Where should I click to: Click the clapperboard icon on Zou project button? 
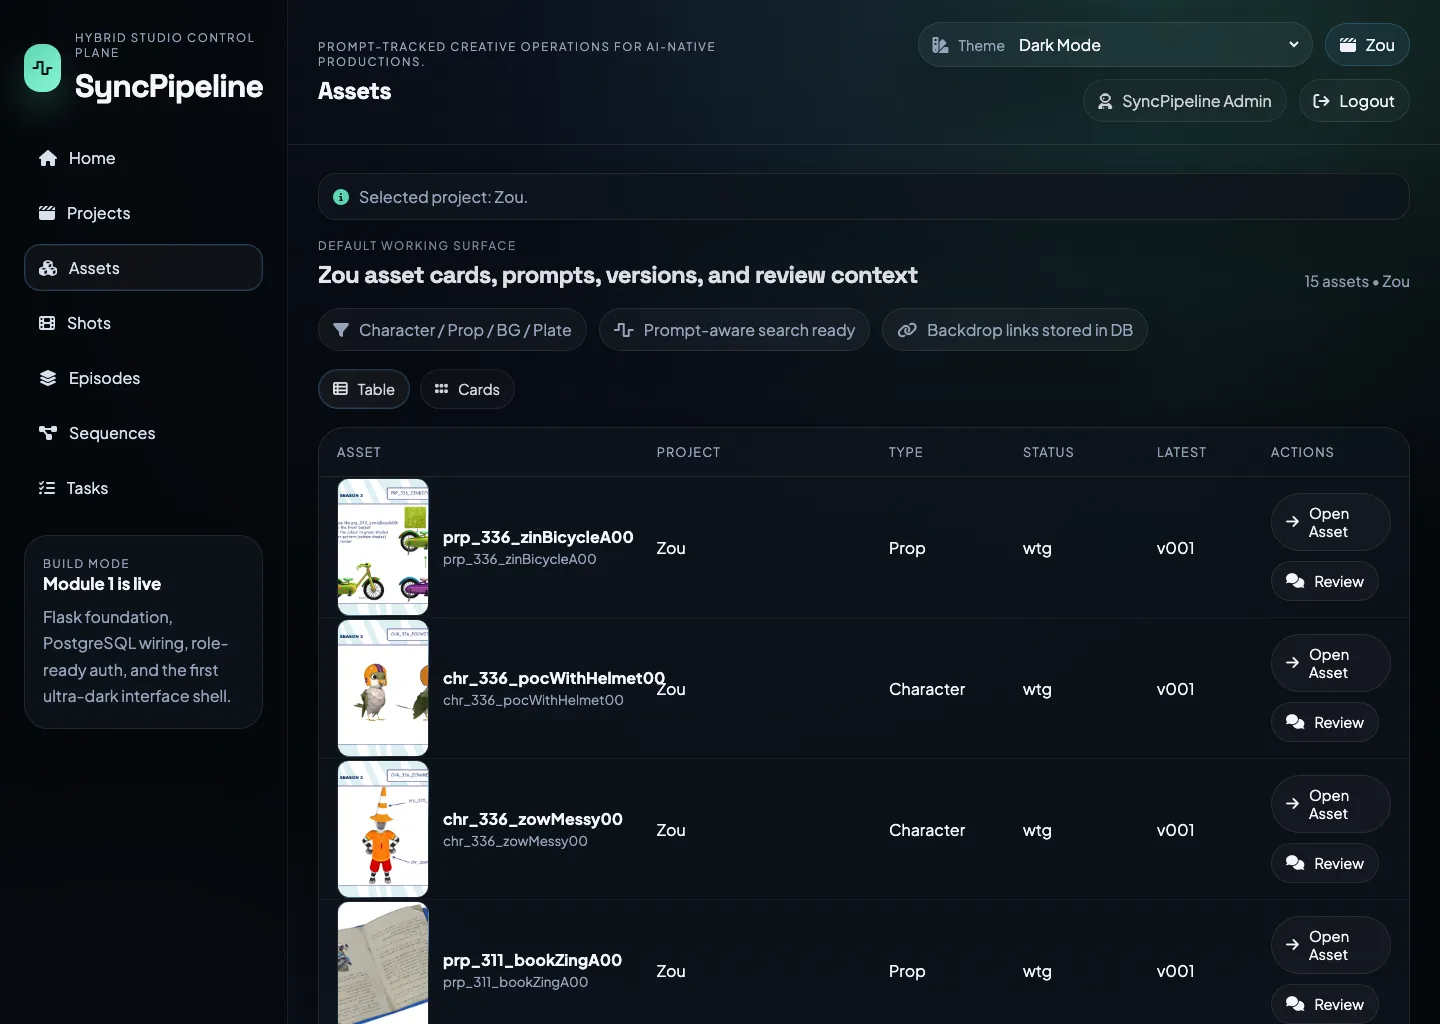[x=1348, y=45]
